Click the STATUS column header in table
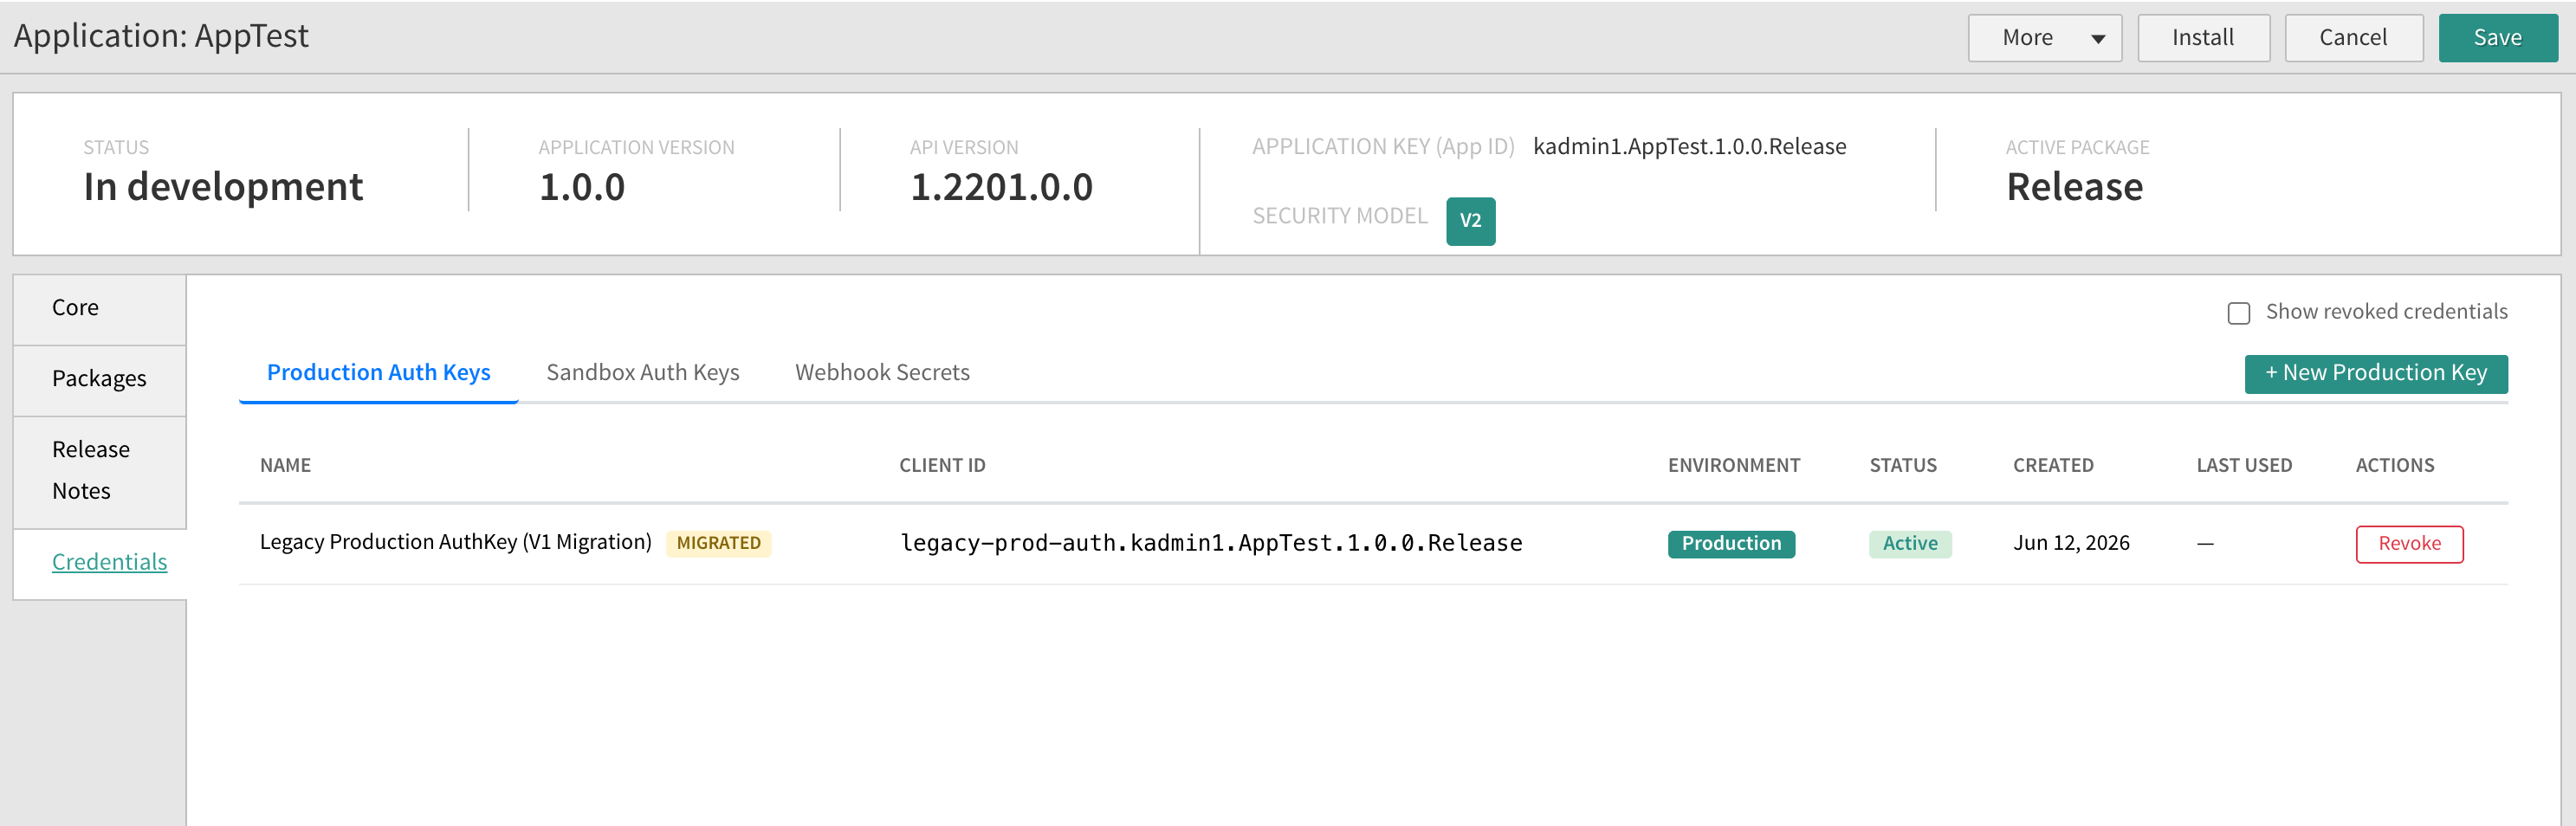2576x826 pixels. tap(1903, 465)
